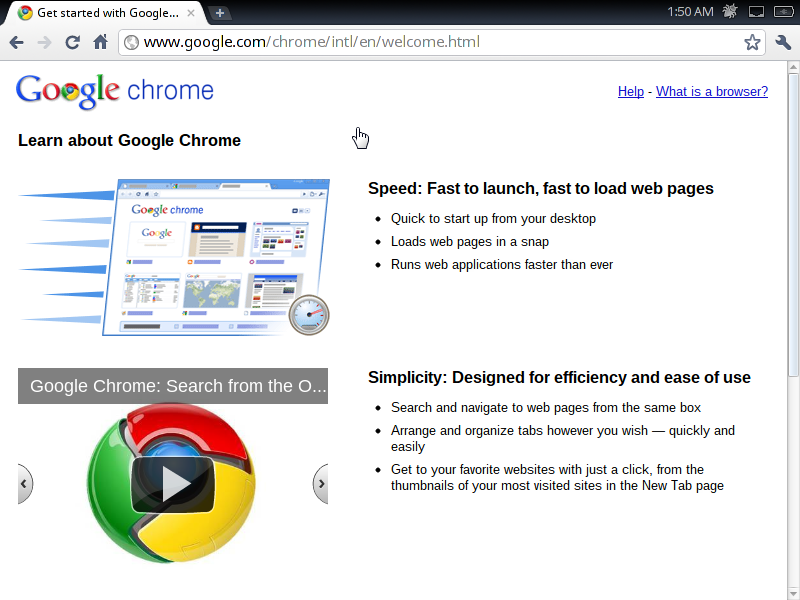Select the Get started with Google tab
Viewport: 800px width, 600px height.
point(105,13)
